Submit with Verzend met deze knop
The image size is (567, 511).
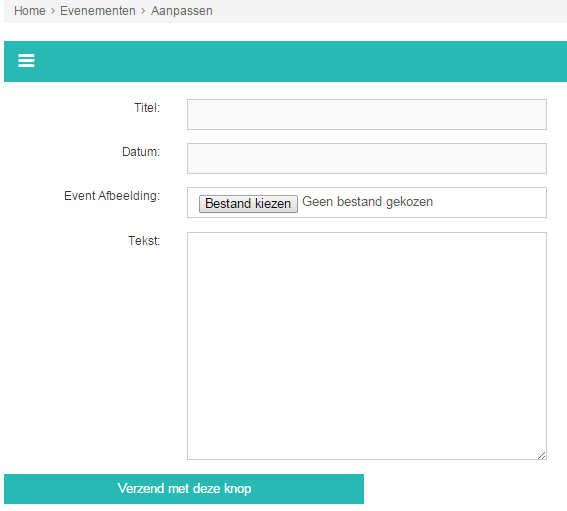(184, 489)
